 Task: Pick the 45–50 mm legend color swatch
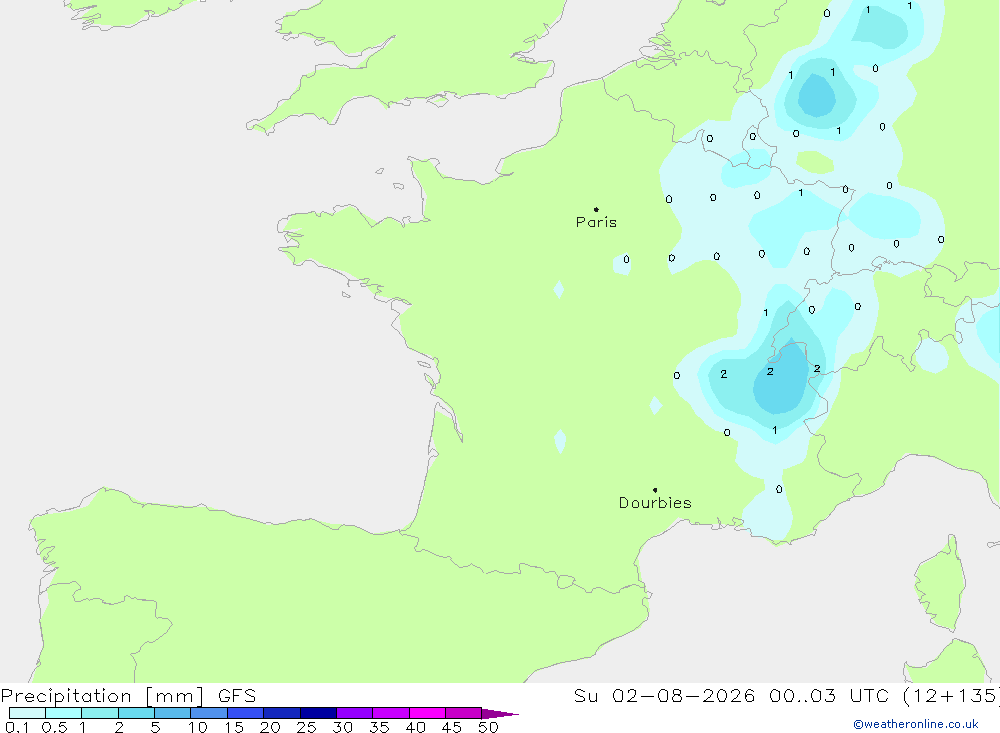464,713
